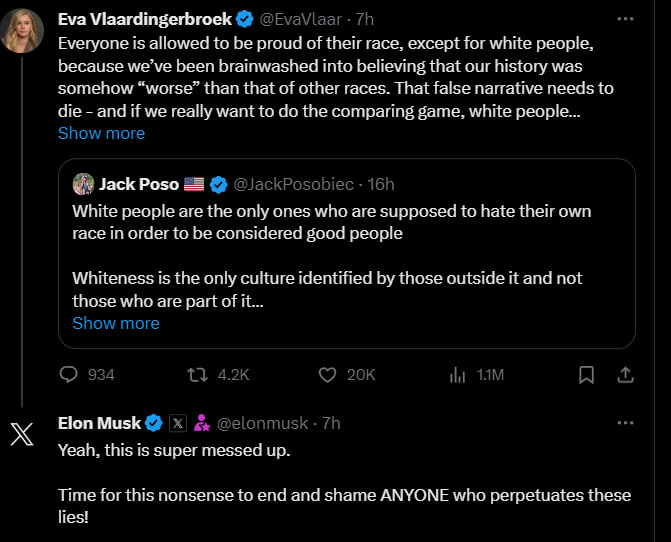Viewport: 671px width, 542px height.
Task: Repost the tweet with 4.2K reposts
Action: click(197, 375)
